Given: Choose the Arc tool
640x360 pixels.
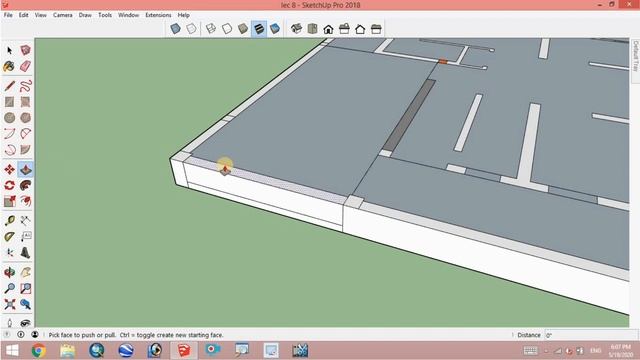Looking at the screenshot, I should [9, 133].
